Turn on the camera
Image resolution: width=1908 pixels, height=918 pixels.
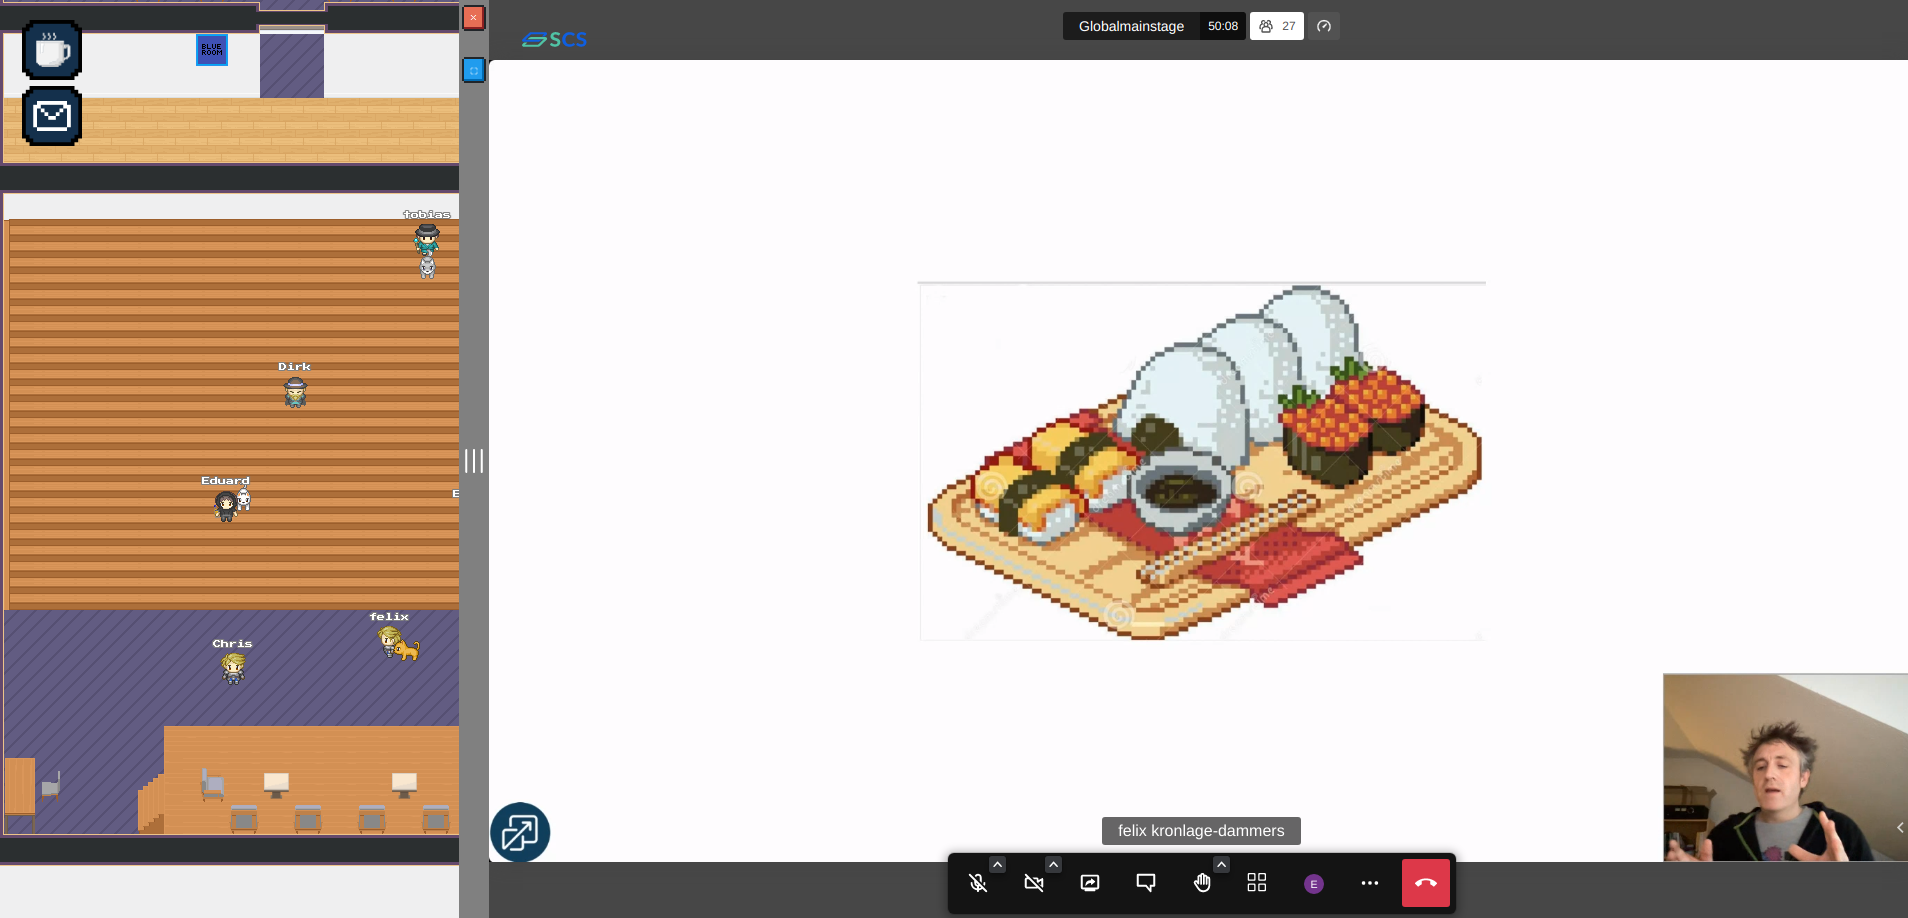tap(1034, 883)
